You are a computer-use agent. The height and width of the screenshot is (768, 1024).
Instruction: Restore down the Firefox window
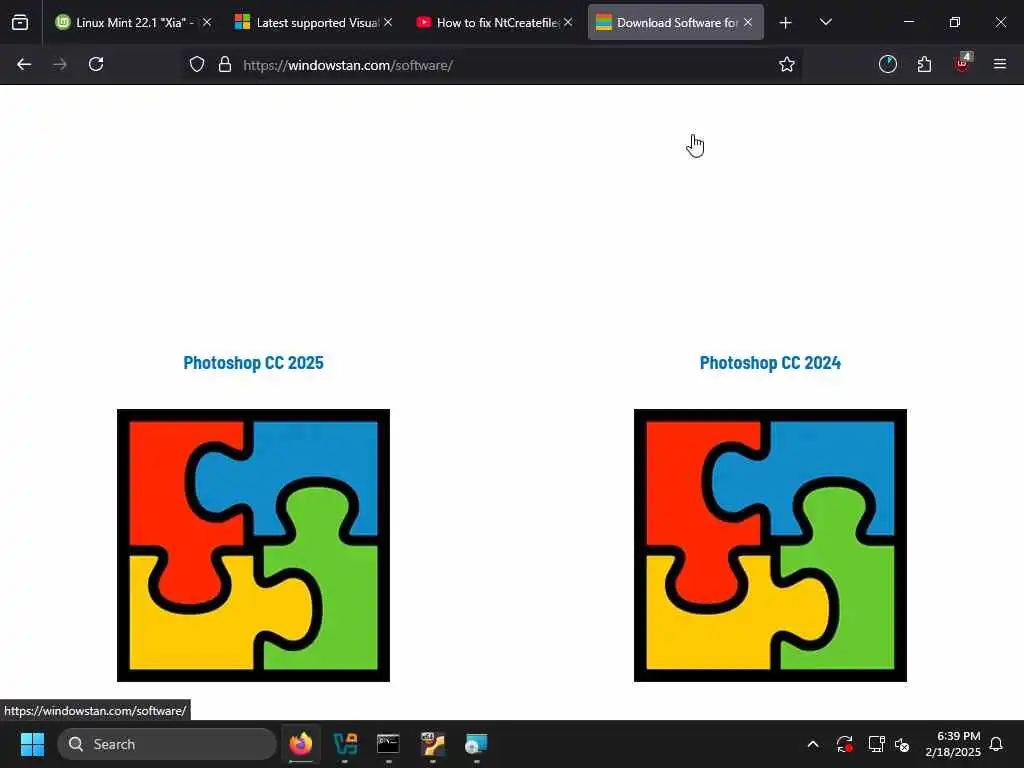[x=955, y=22]
